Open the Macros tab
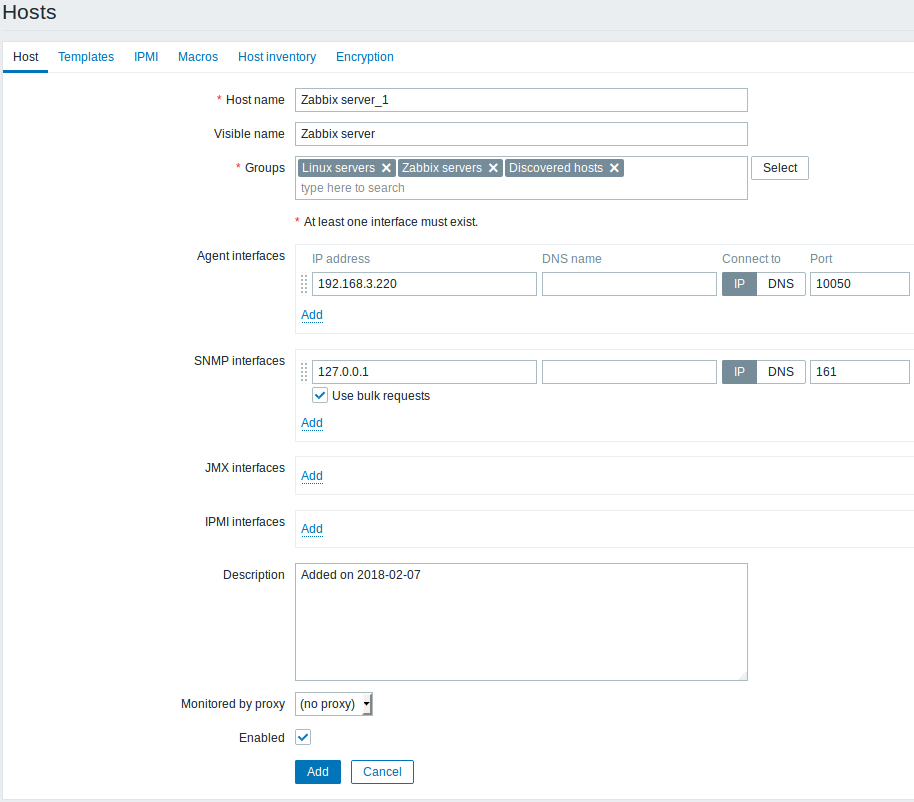Viewport: 914px width, 802px height. tap(198, 57)
